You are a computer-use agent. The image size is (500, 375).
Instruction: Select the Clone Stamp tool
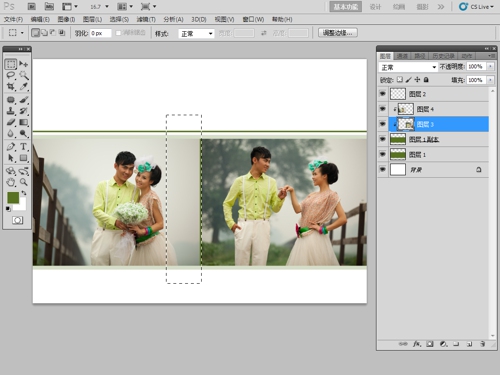(x=11, y=111)
